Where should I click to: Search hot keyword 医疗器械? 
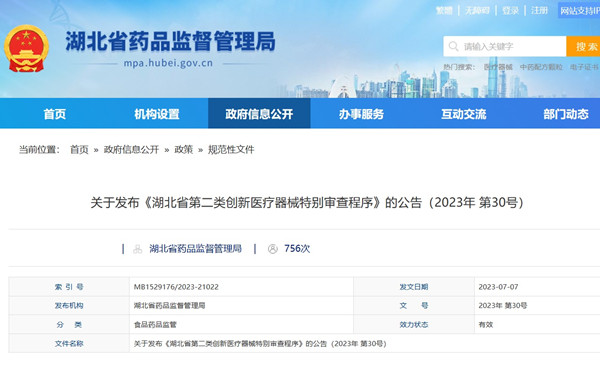point(498,67)
